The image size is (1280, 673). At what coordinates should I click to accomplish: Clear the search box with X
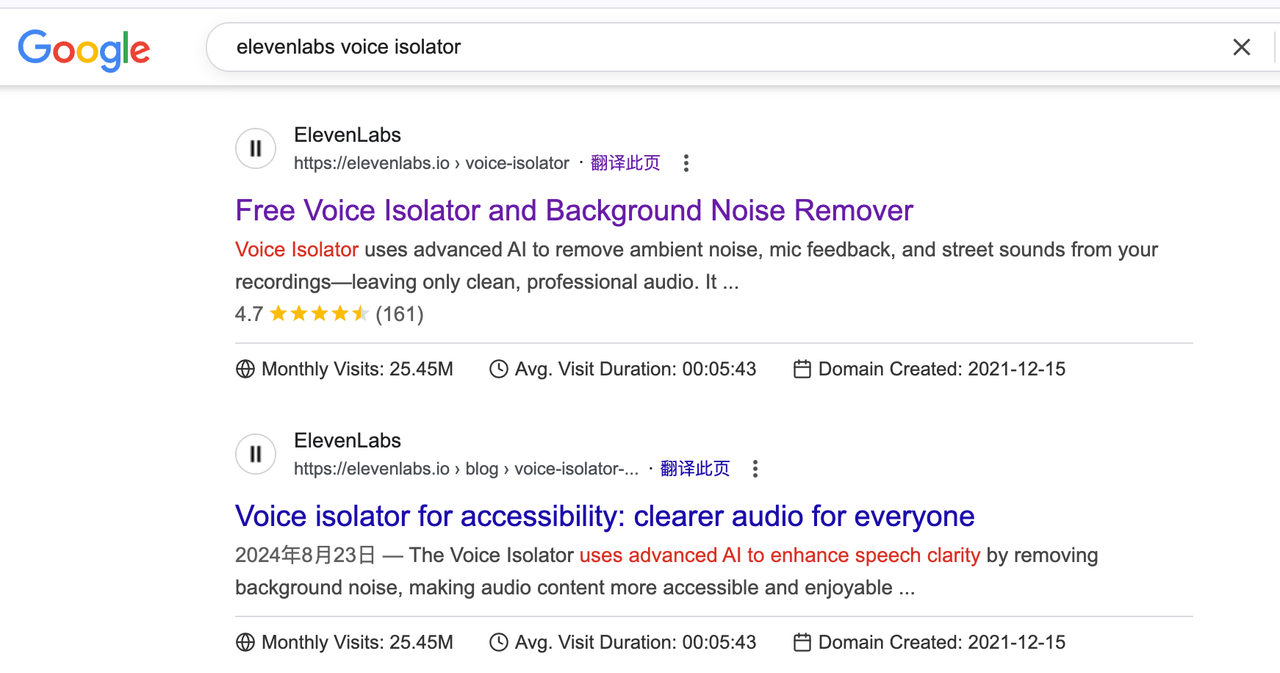click(x=1241, y=47)
